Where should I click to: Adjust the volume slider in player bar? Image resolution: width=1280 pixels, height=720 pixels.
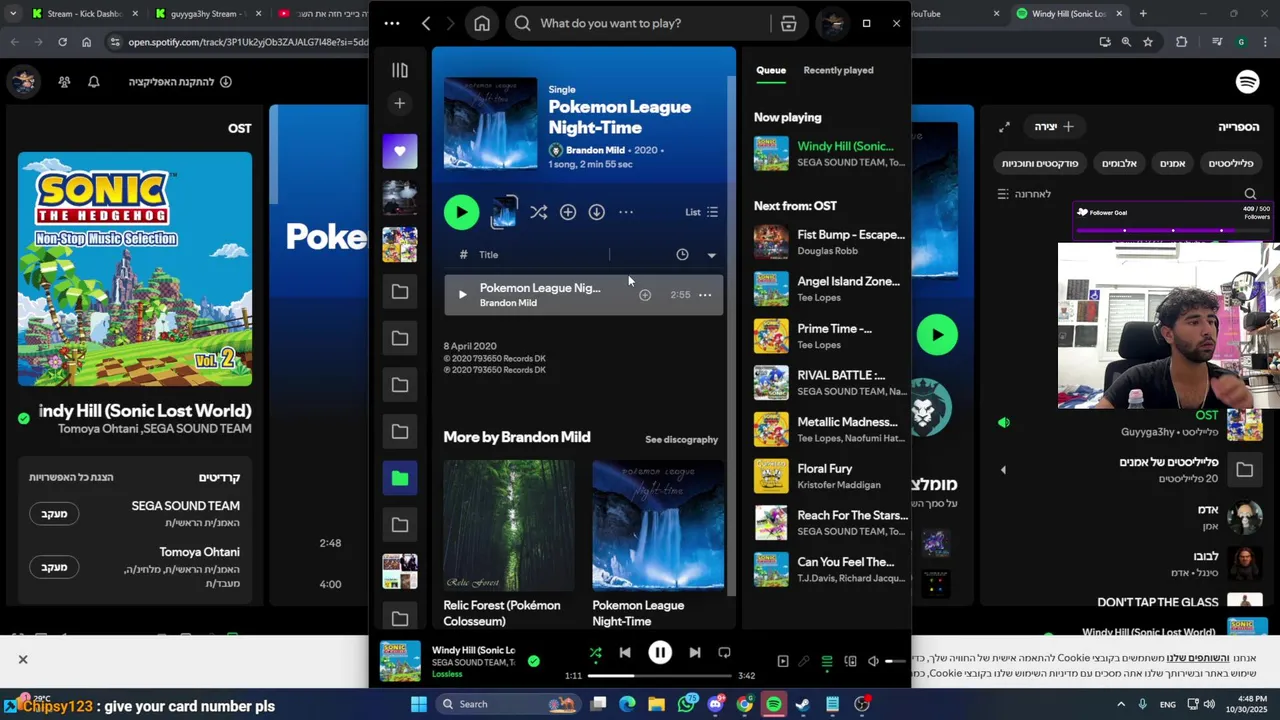895,661
